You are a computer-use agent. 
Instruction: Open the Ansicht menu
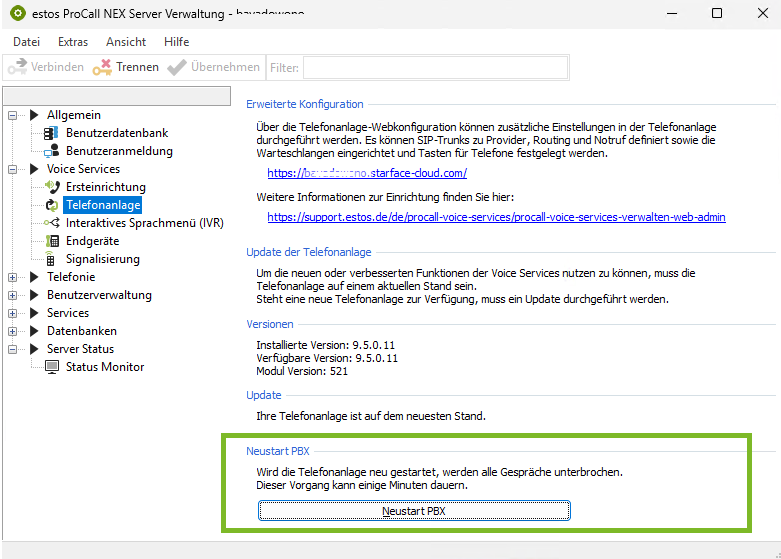tap(126, 42)
